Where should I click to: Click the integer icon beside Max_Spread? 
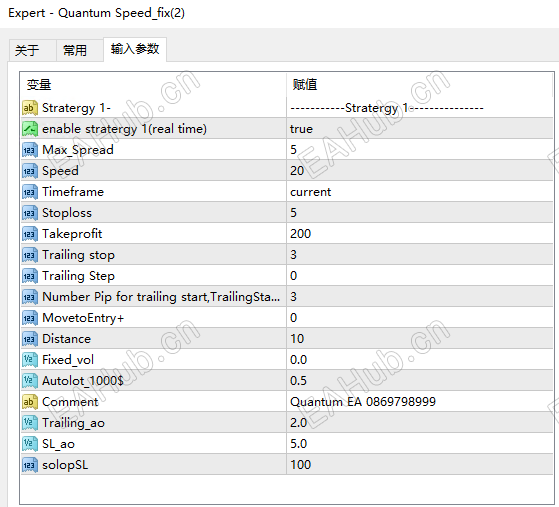coord(30,150)
